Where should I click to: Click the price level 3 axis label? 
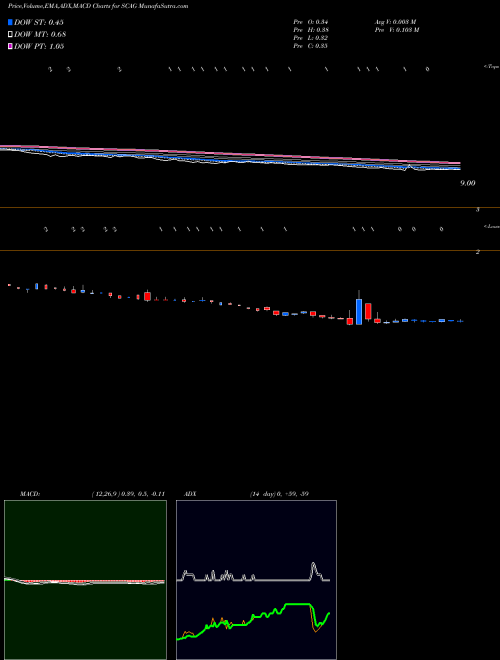pos(478,209)
